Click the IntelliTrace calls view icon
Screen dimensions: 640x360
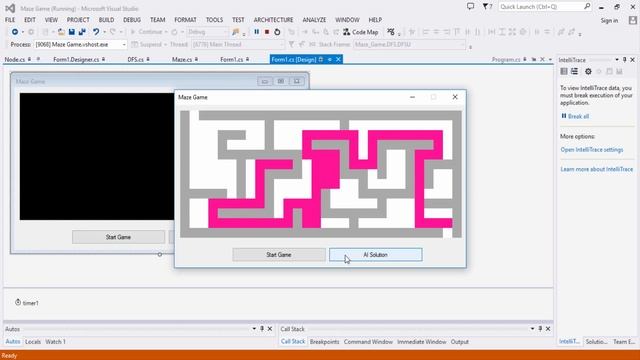[x=574, y=71]
